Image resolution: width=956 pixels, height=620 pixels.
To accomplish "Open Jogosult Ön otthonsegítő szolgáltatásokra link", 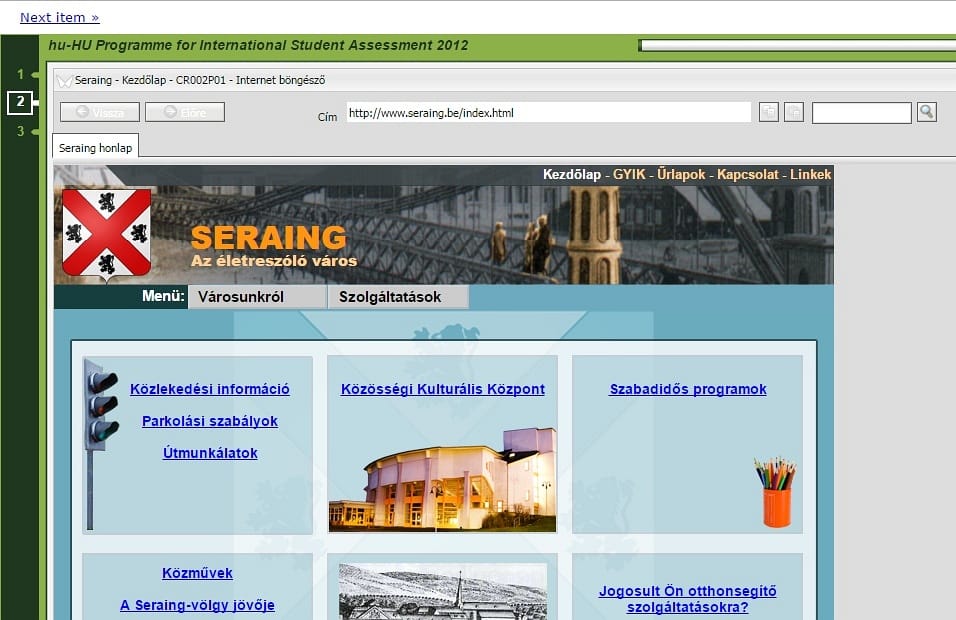I will [688, 599].
